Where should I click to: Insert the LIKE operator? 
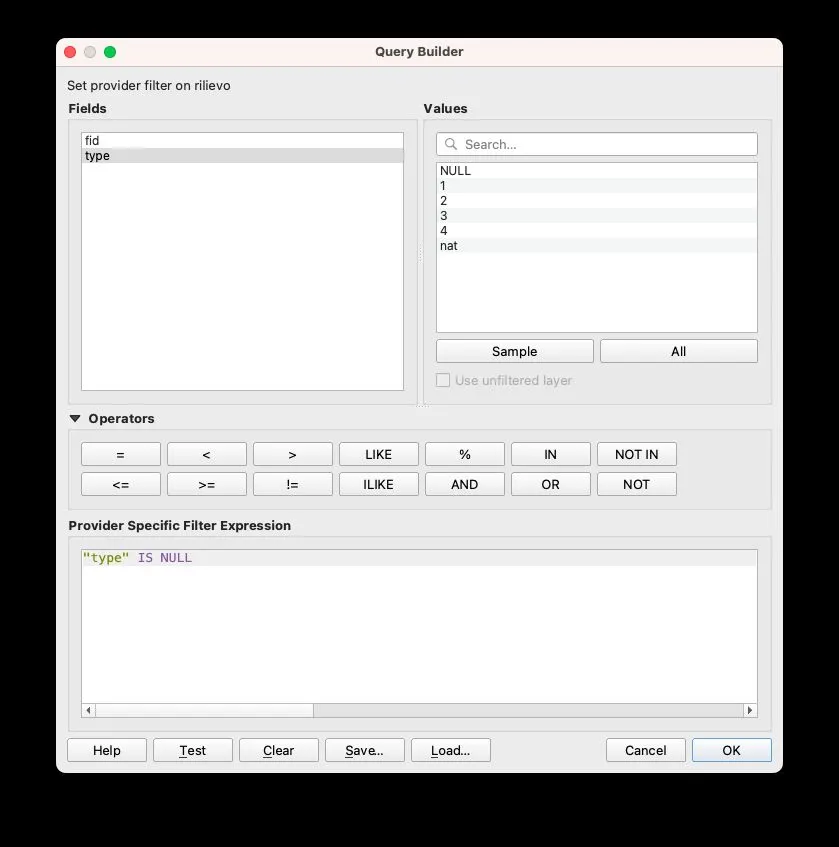click(378, 453)
